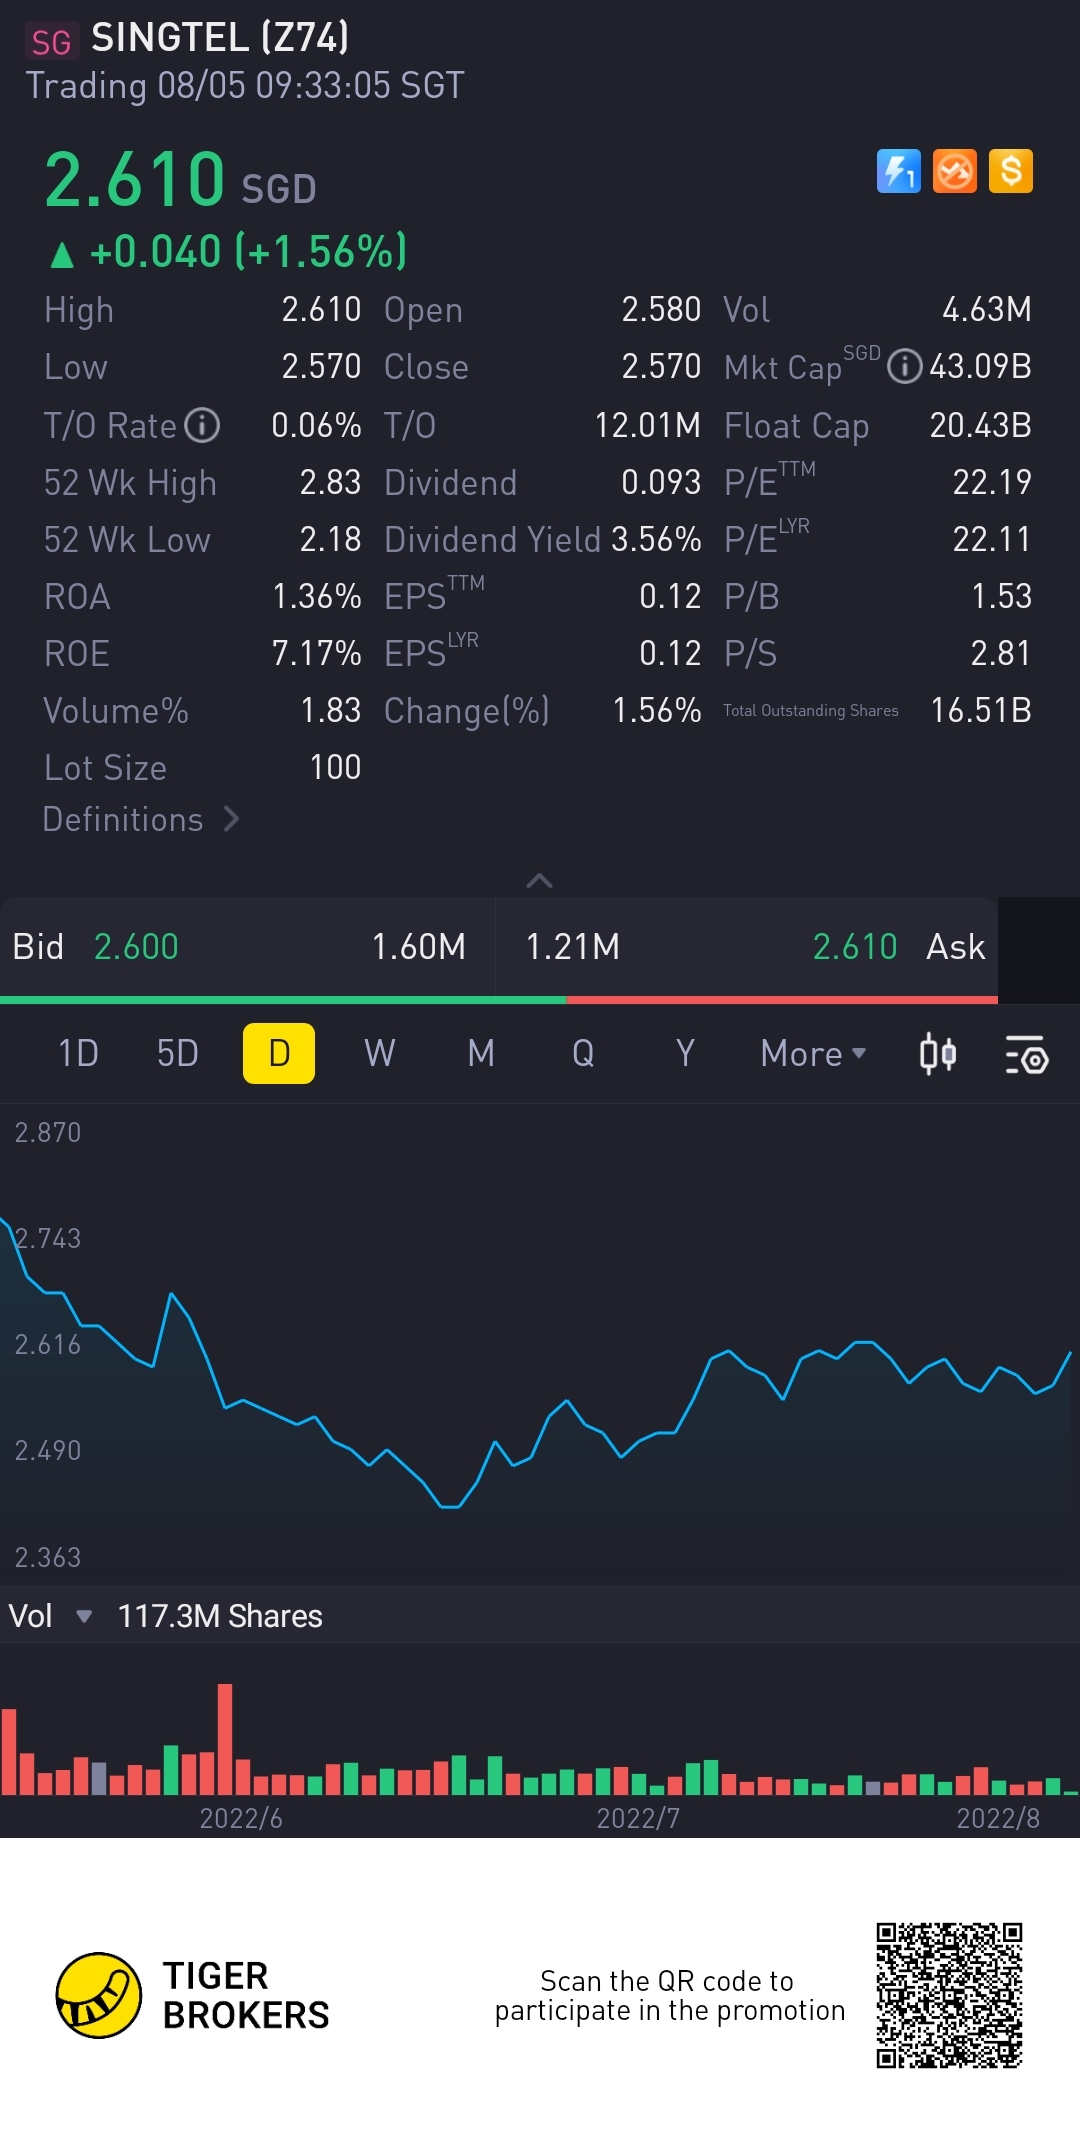
Task: Switch chart to candlestick type icon
Action: (937, 1054)
